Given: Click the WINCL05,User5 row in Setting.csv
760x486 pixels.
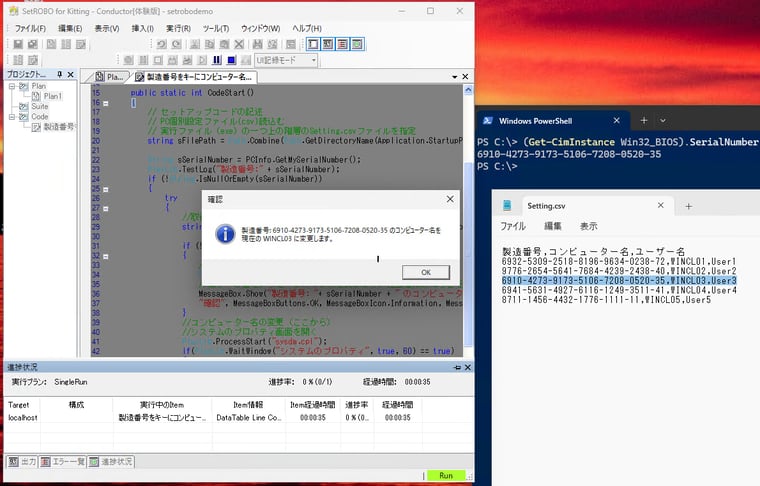Looking at the screenshot, I should tap(606, 300).
